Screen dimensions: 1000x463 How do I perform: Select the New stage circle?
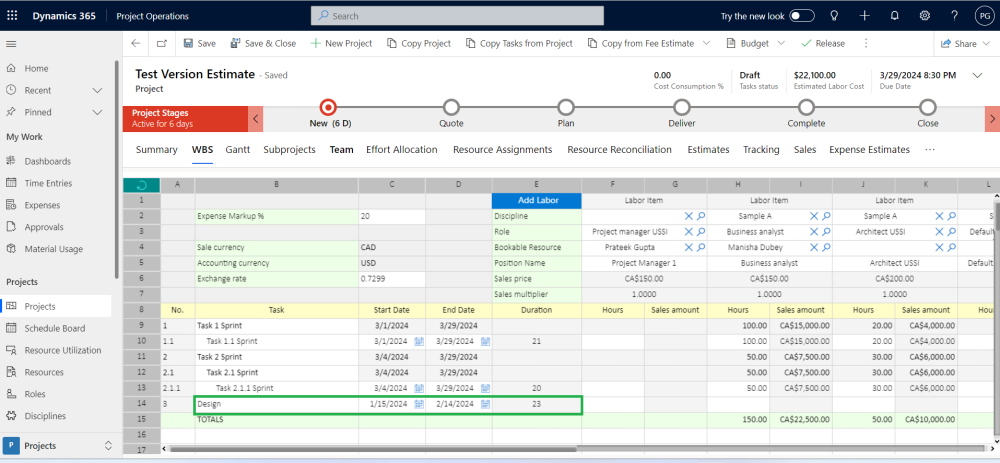pyautogui.click(x=328, y=107)
